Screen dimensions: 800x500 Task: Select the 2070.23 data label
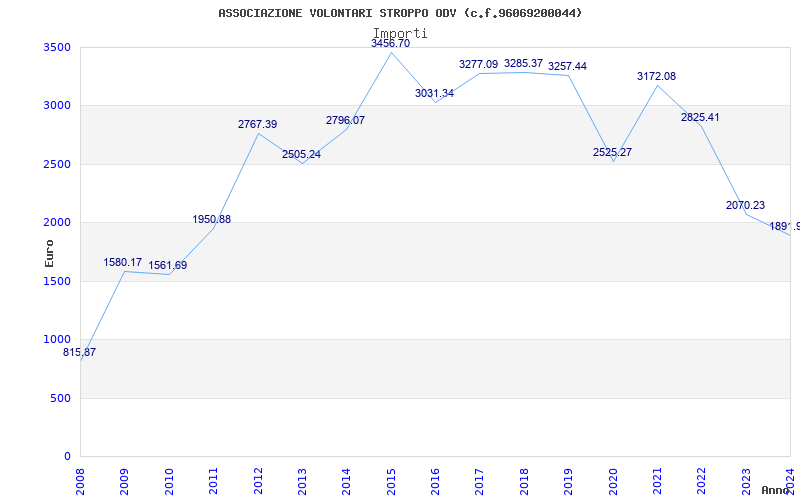pos(745,205)
